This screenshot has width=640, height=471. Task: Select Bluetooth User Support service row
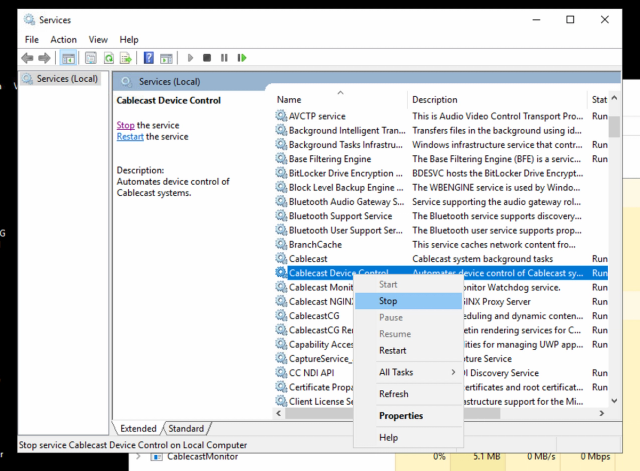click(442, 230)
